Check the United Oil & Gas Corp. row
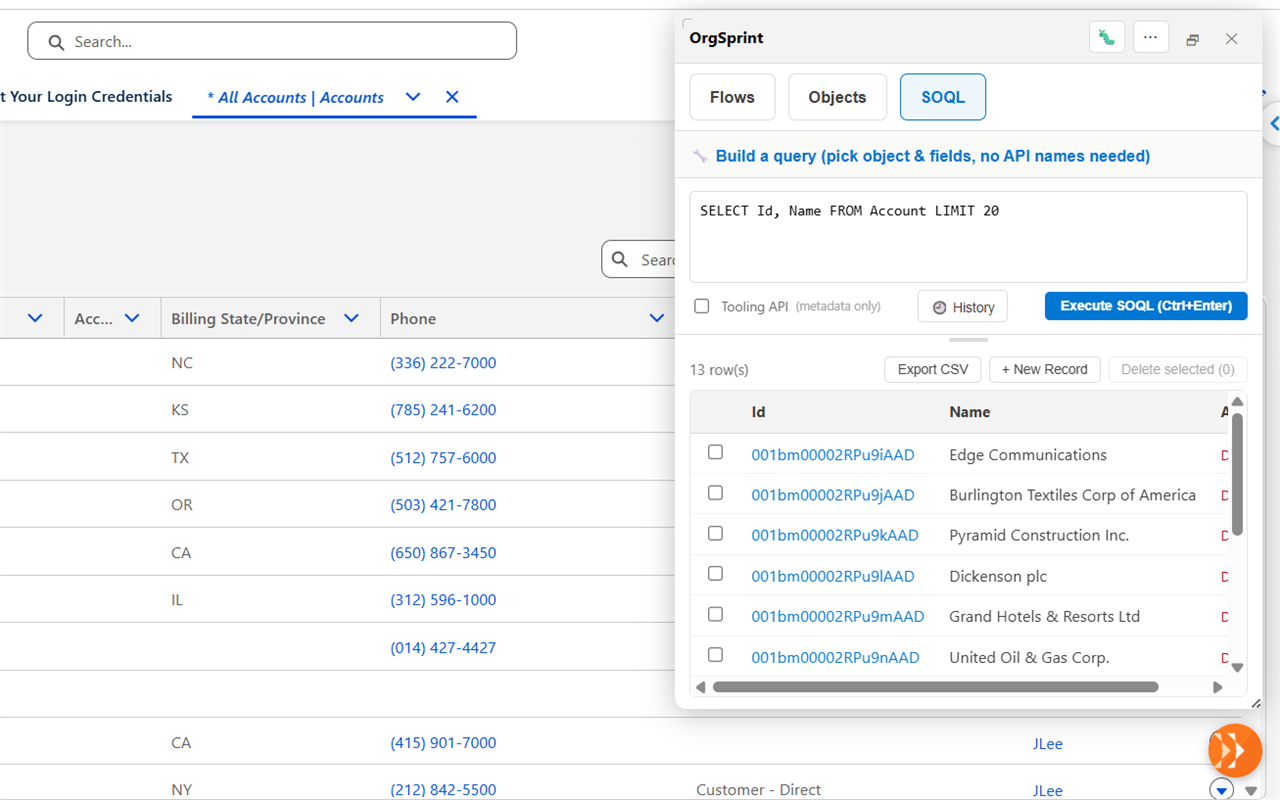 coord(715,654)
